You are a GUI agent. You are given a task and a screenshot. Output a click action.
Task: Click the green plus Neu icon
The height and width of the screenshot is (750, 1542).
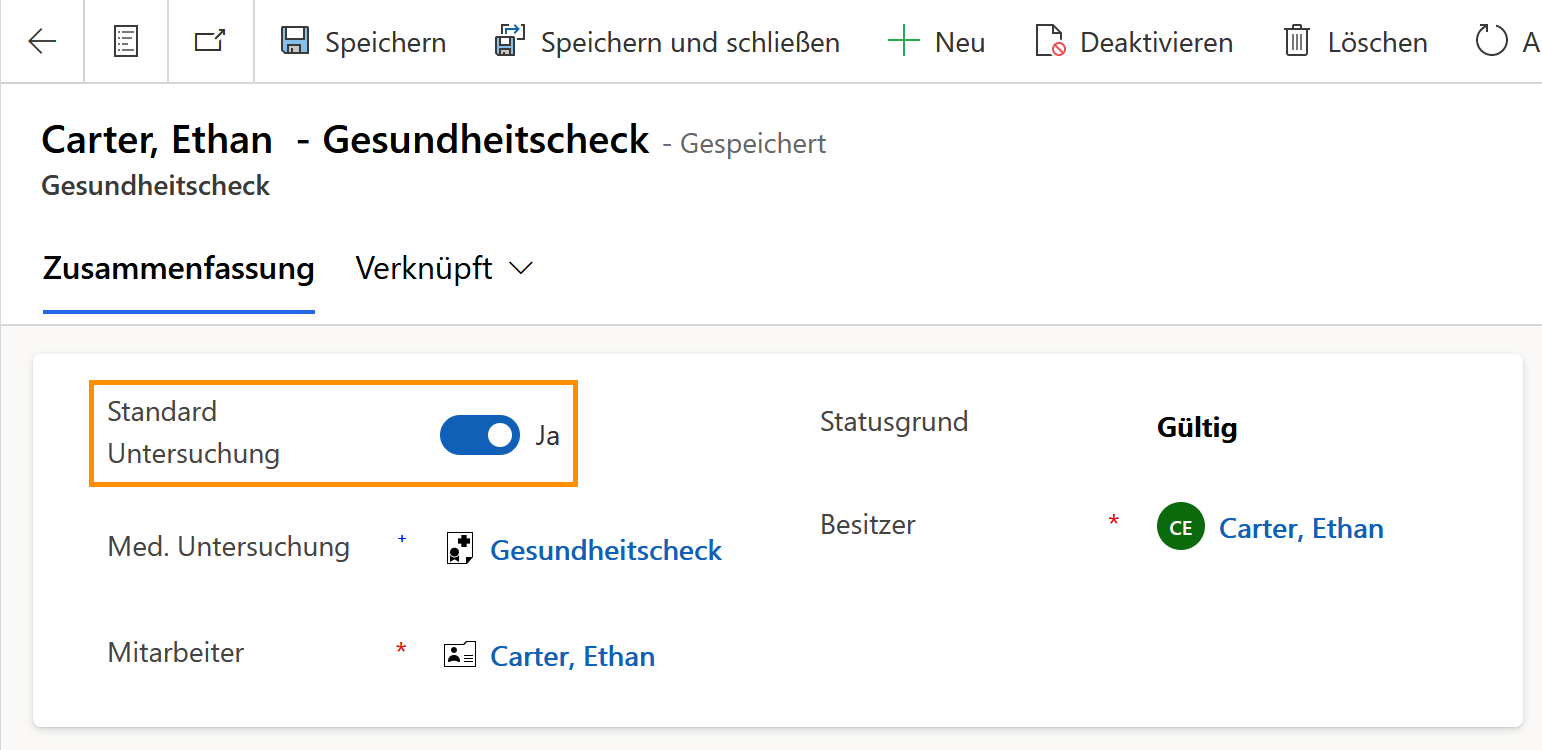[x=903, y=42]
